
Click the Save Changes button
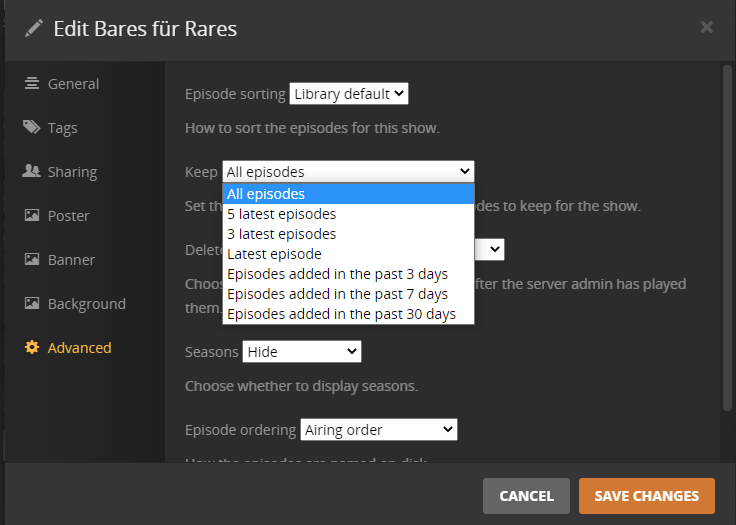click(647, 496)
